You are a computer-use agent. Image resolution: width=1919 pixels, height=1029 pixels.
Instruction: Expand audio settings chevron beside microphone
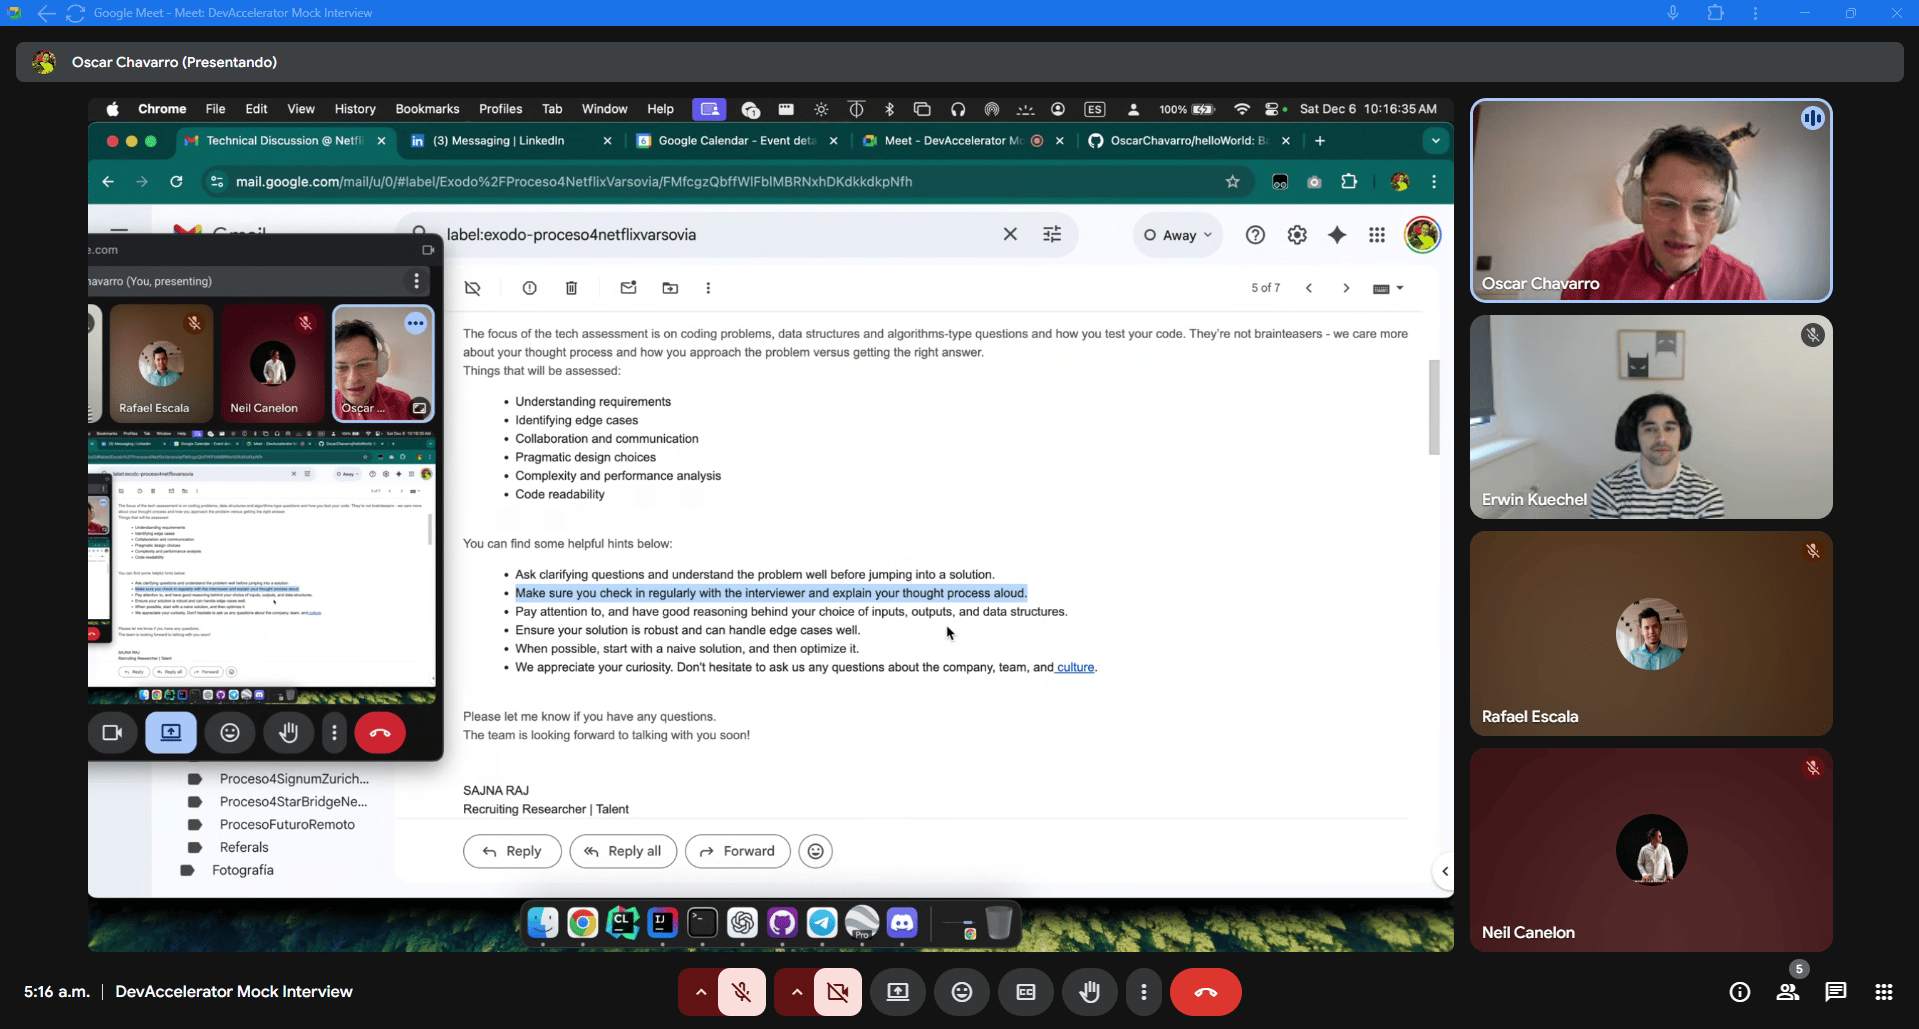pyautogui.click(x=700, y=992)
